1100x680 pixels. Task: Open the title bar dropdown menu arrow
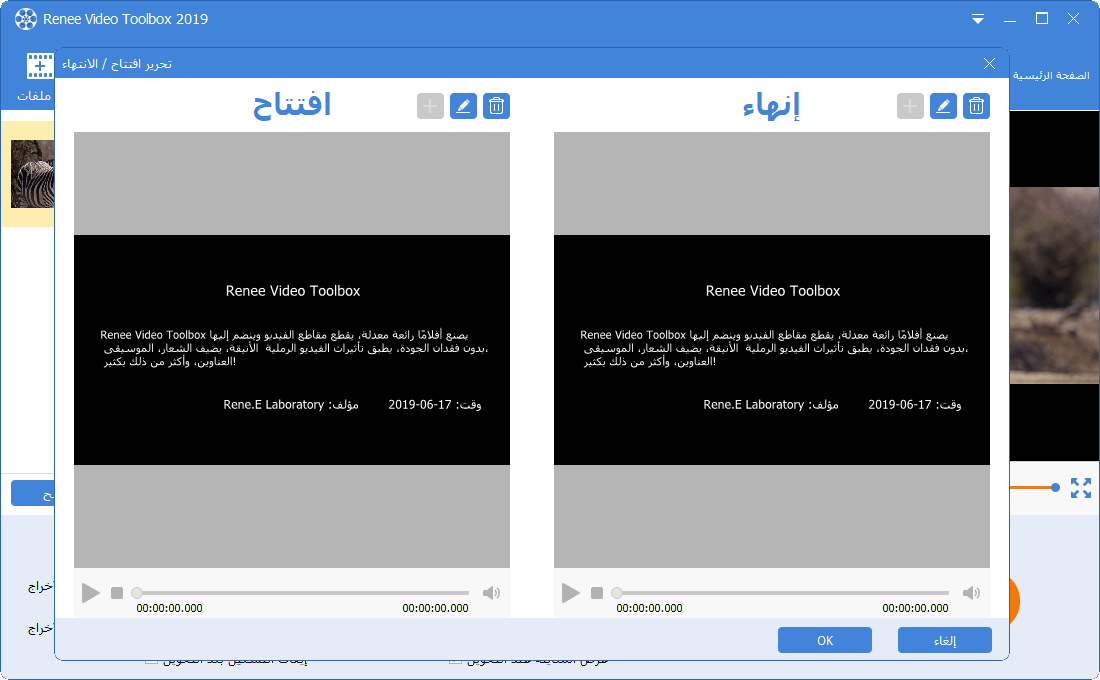coord(977,19)
